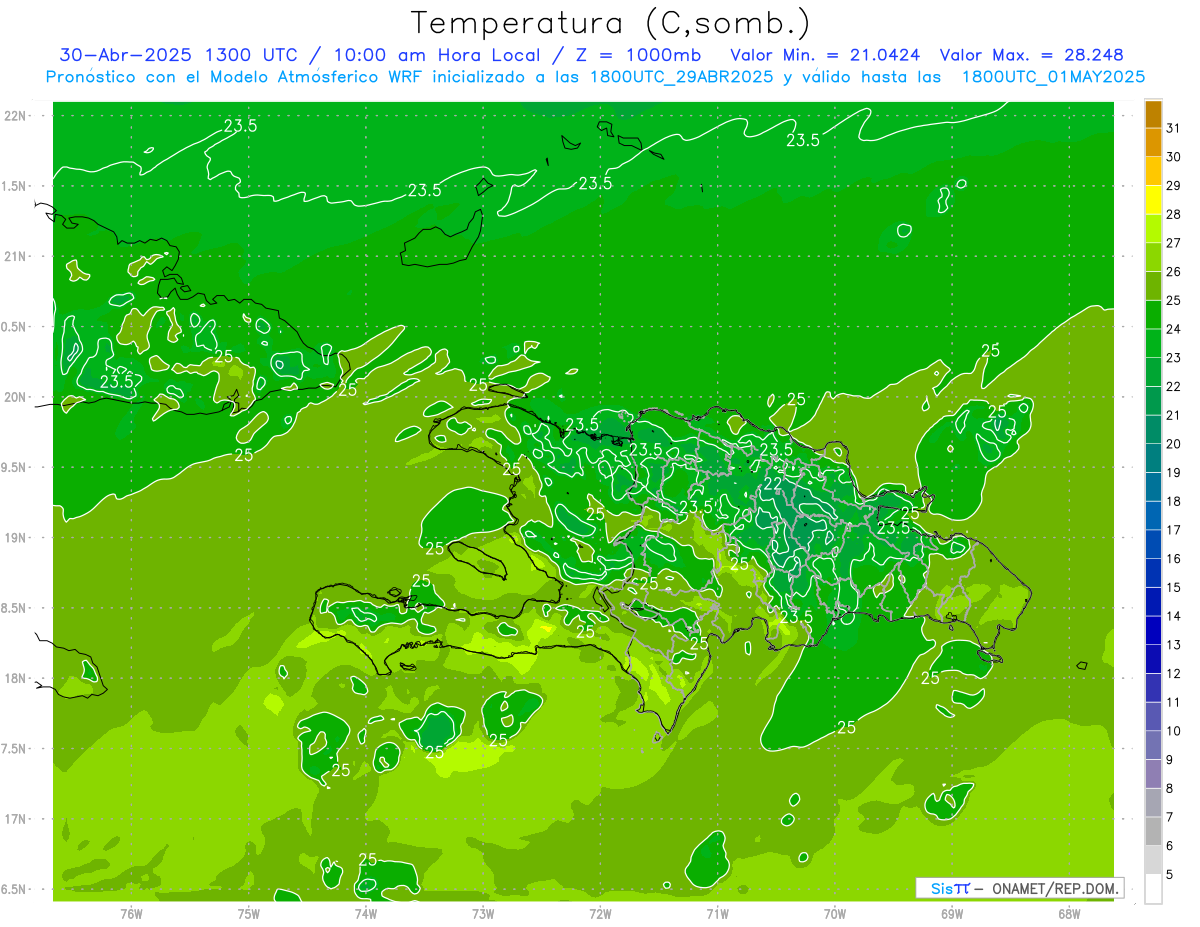
Task: Pick the green swatch between 23 and 24
Action: pos(1153,344)
